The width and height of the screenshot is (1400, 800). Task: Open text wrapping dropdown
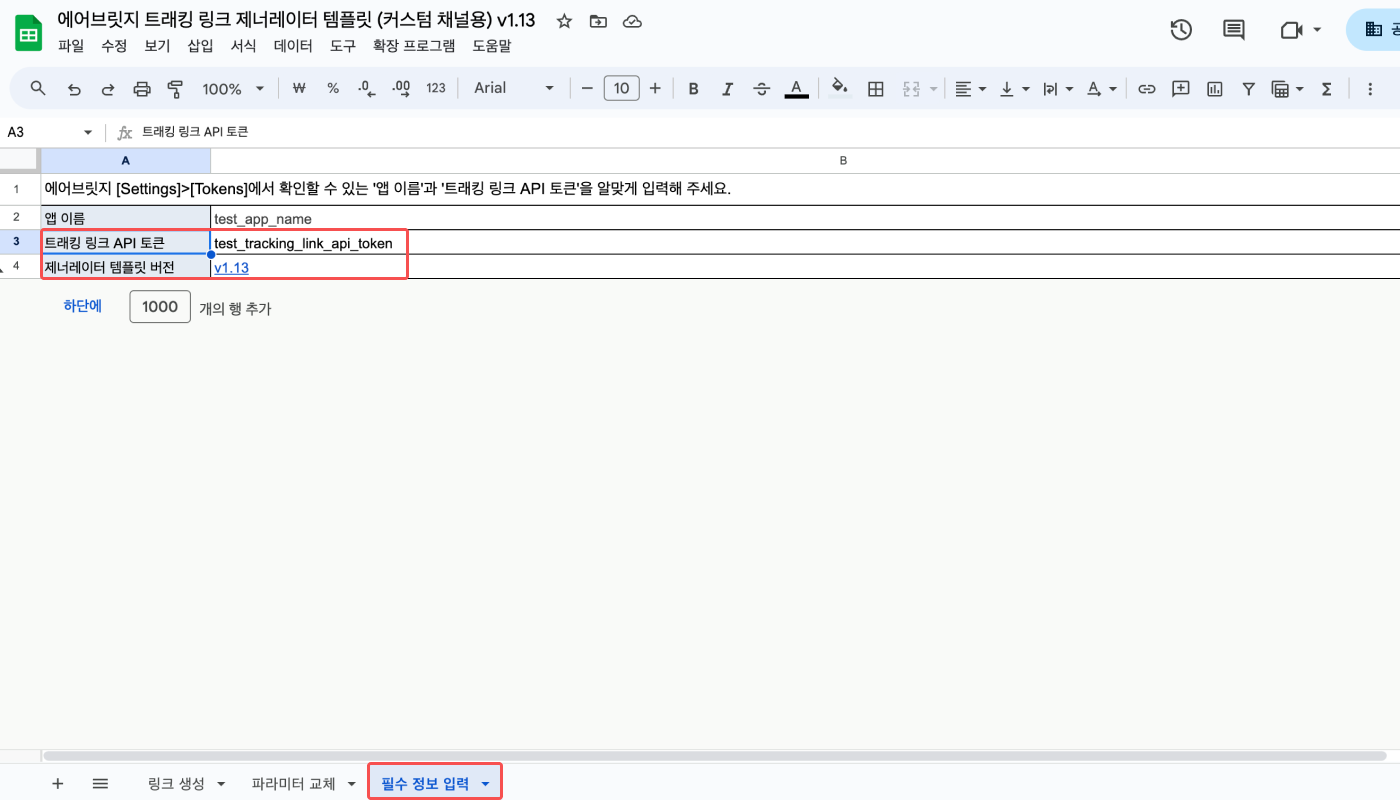click(1057, 88)
